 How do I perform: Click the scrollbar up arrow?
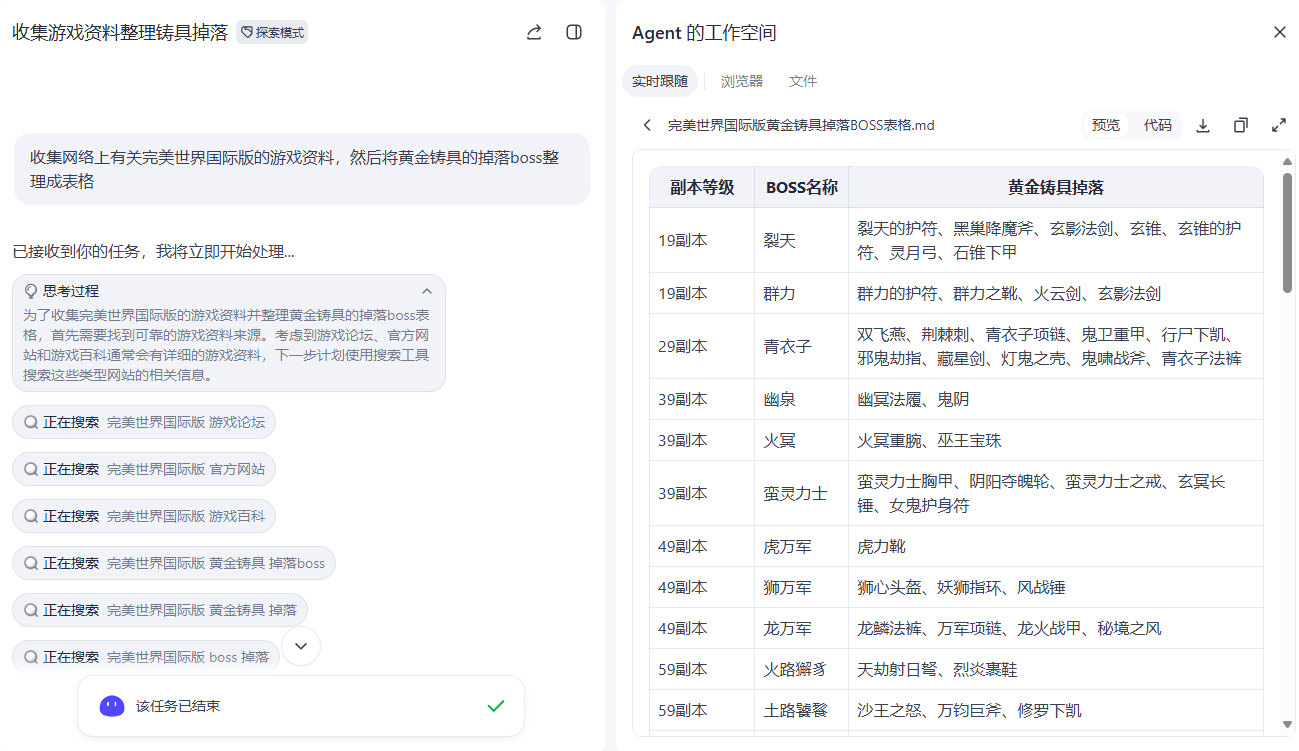[x=1287, y=161]
